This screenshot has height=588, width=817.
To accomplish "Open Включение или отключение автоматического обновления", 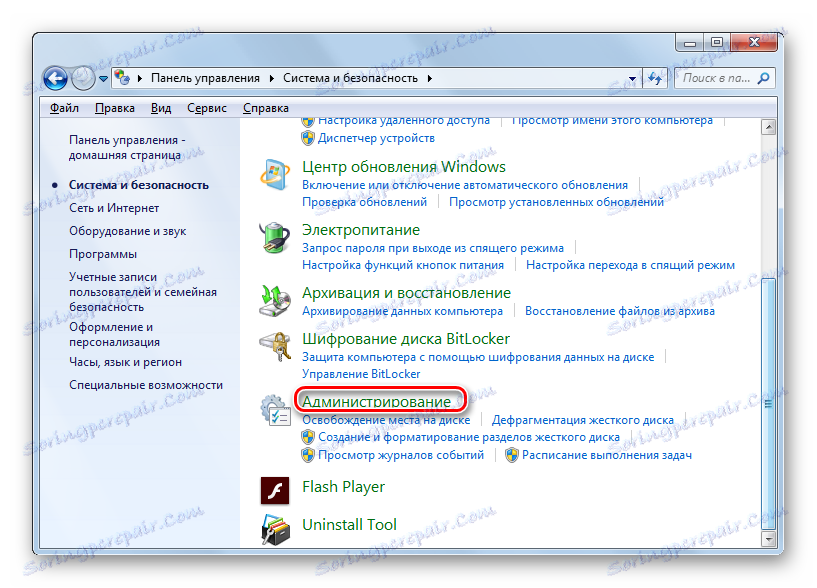I will click(x=465, y=185).
